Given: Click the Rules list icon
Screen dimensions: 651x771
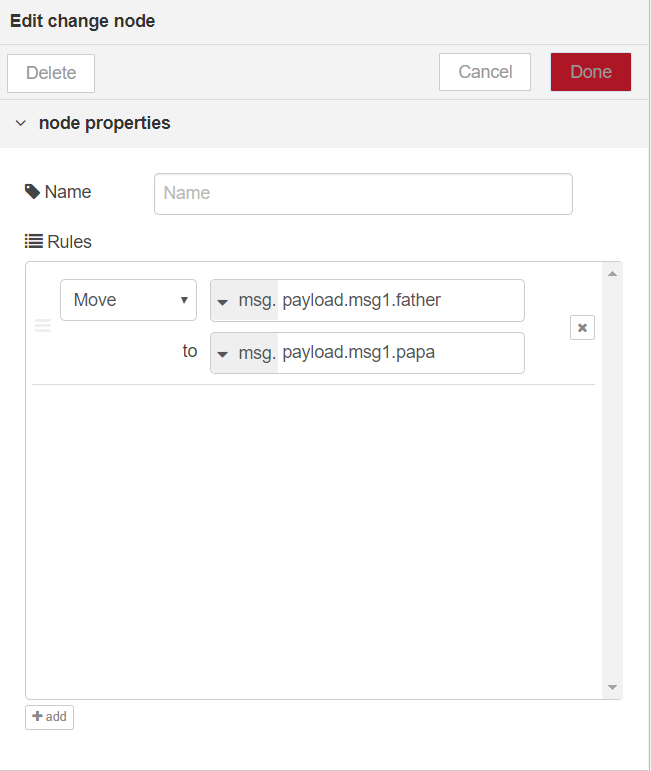Looking at the screenshot, I should click(34, 241).
